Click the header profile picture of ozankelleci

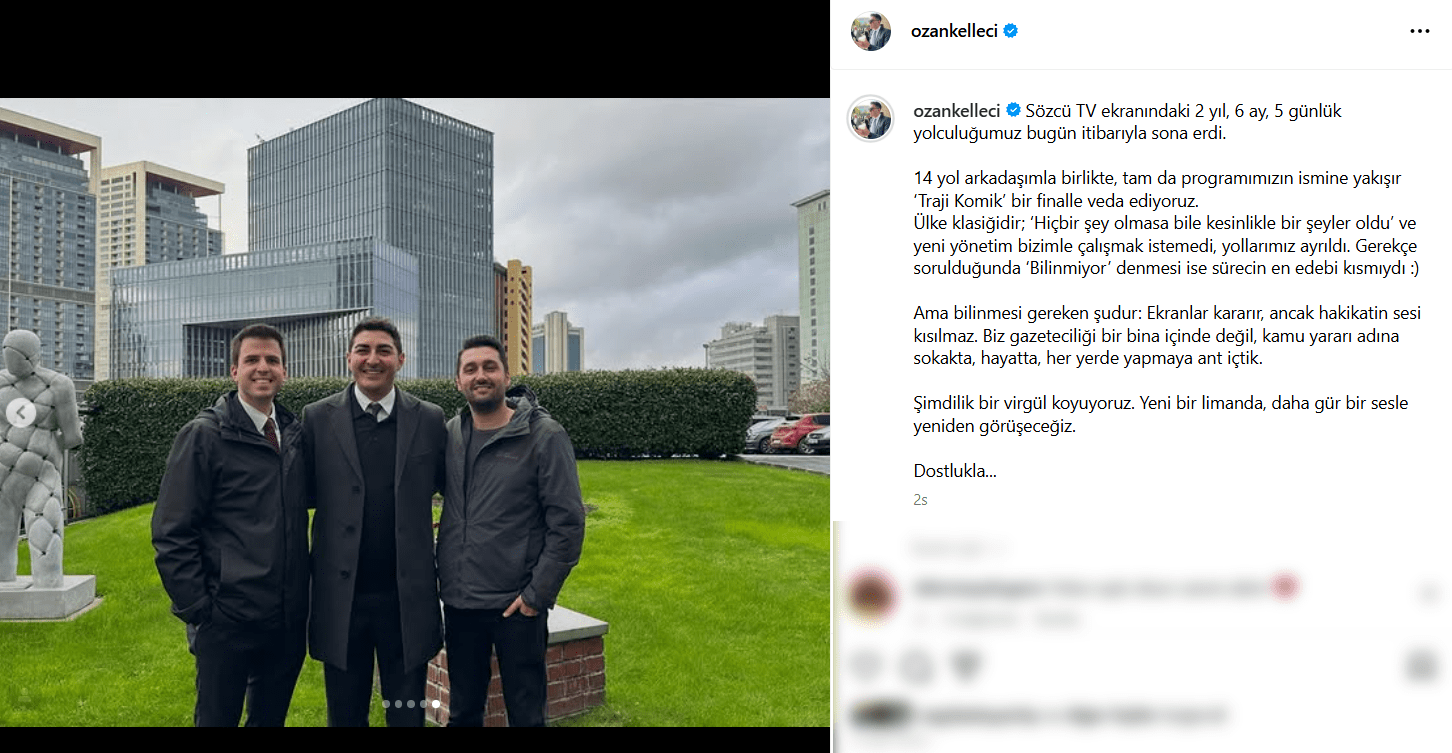pos(870,32)
